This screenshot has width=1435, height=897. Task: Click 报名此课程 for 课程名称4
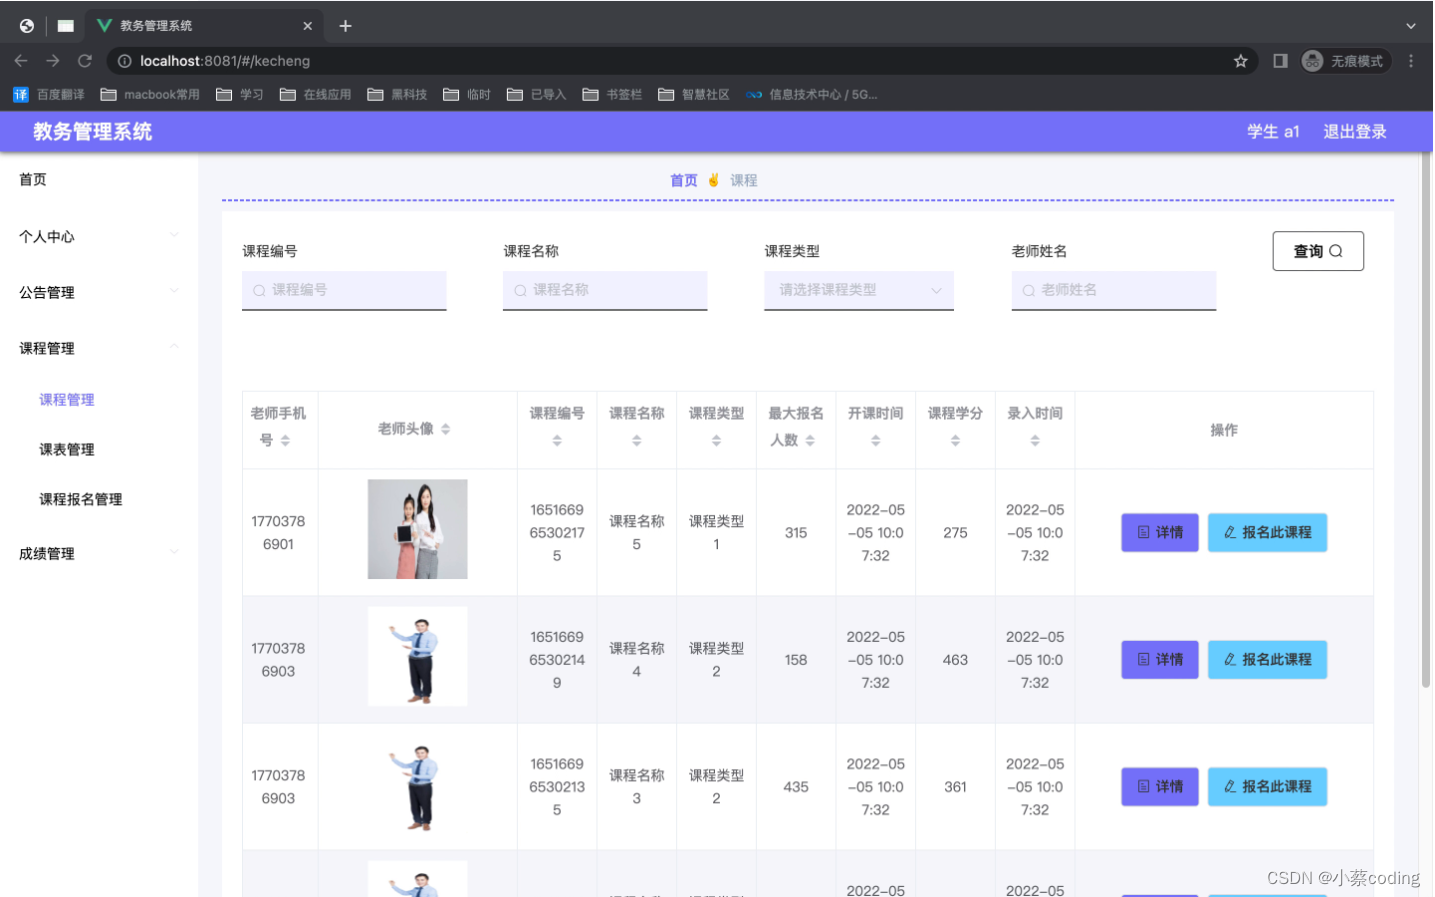tap(1267, 659)
